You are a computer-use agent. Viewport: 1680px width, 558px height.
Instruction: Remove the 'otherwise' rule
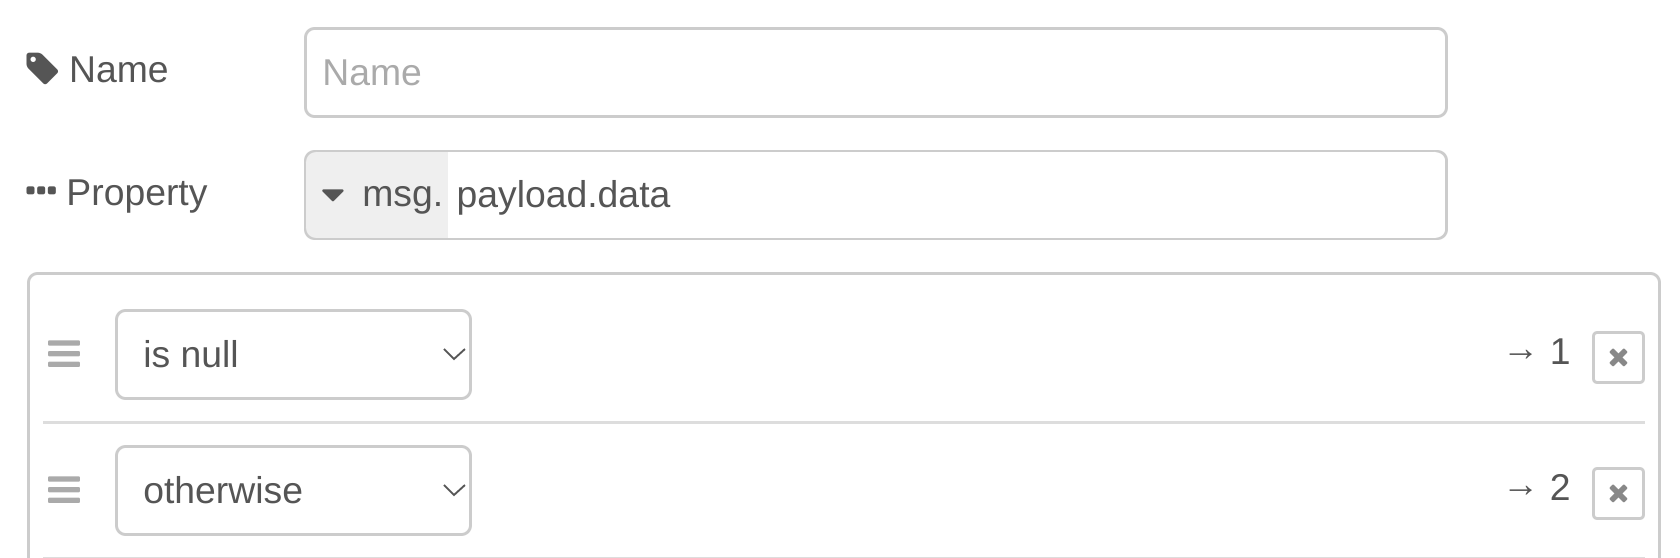pyautogui.click(x=1618, y=493)
